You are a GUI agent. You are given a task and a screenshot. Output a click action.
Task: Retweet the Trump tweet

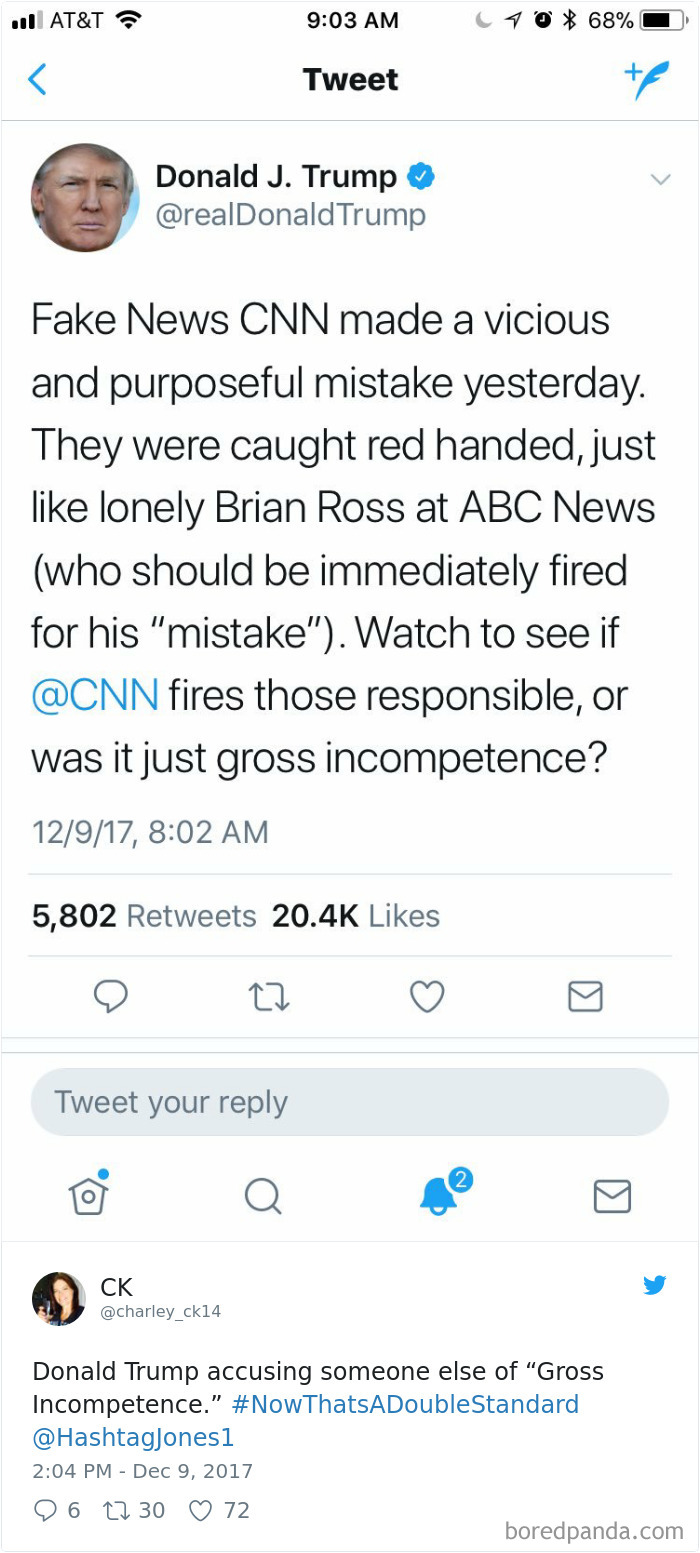[x=269, y=996]
